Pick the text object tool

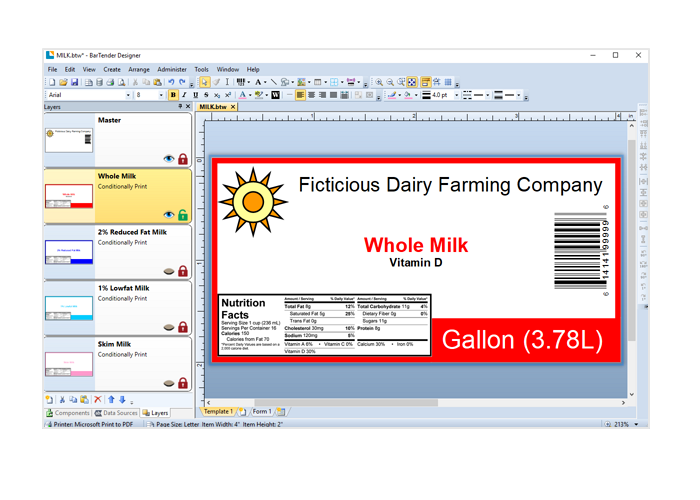coord(258,82)
